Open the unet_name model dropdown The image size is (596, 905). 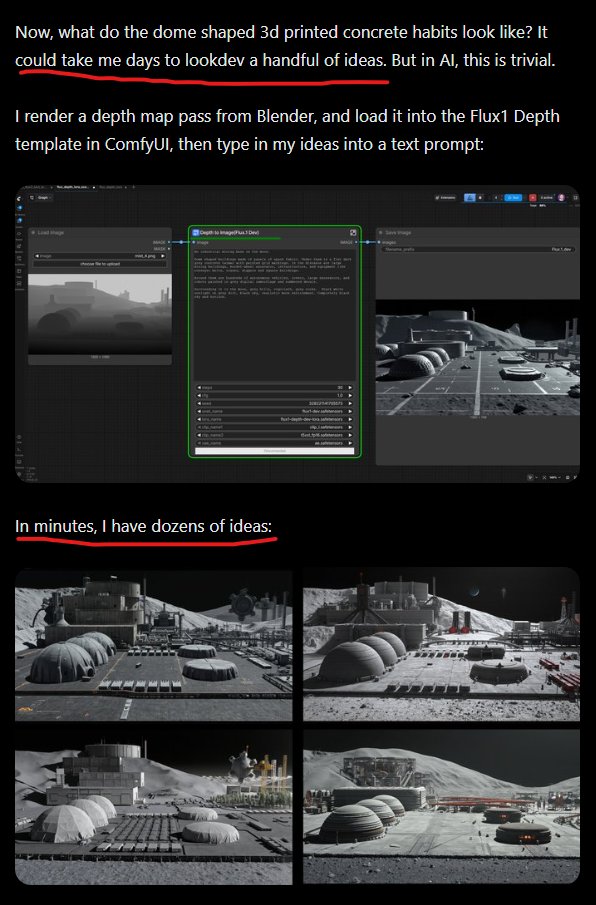click(x=275, y=412)
